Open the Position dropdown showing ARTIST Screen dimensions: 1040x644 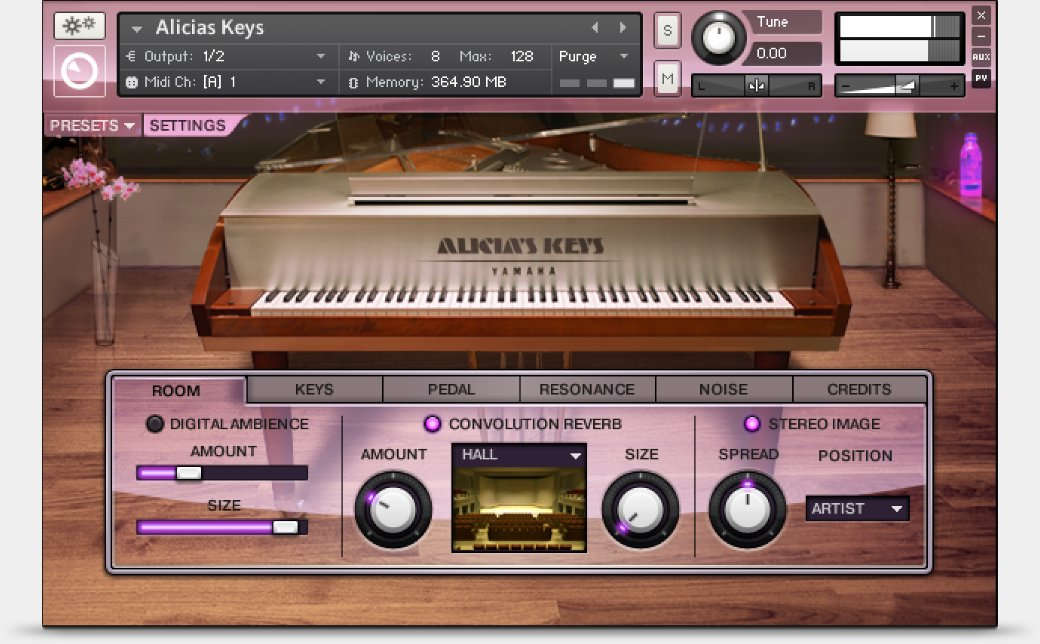click(856, 508)
